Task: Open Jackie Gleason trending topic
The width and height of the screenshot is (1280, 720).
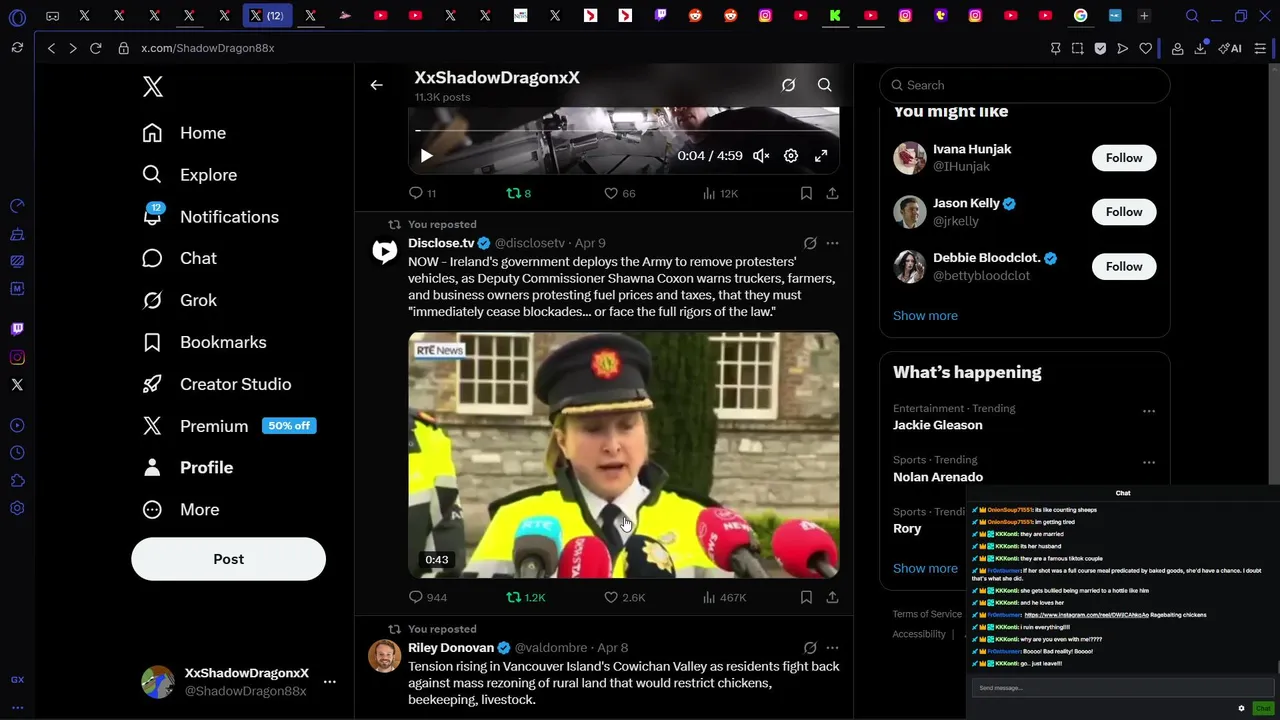Action: (x=937, y=425)
